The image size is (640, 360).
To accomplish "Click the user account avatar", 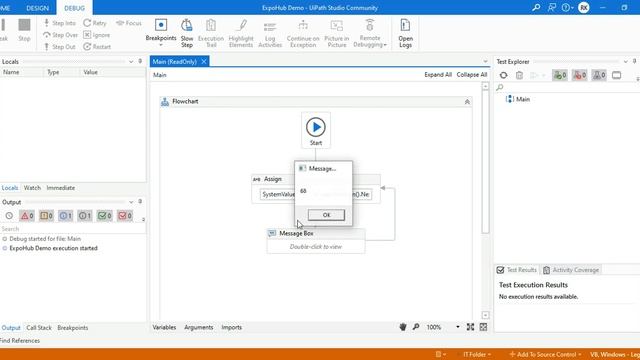I will coord(584,7).
